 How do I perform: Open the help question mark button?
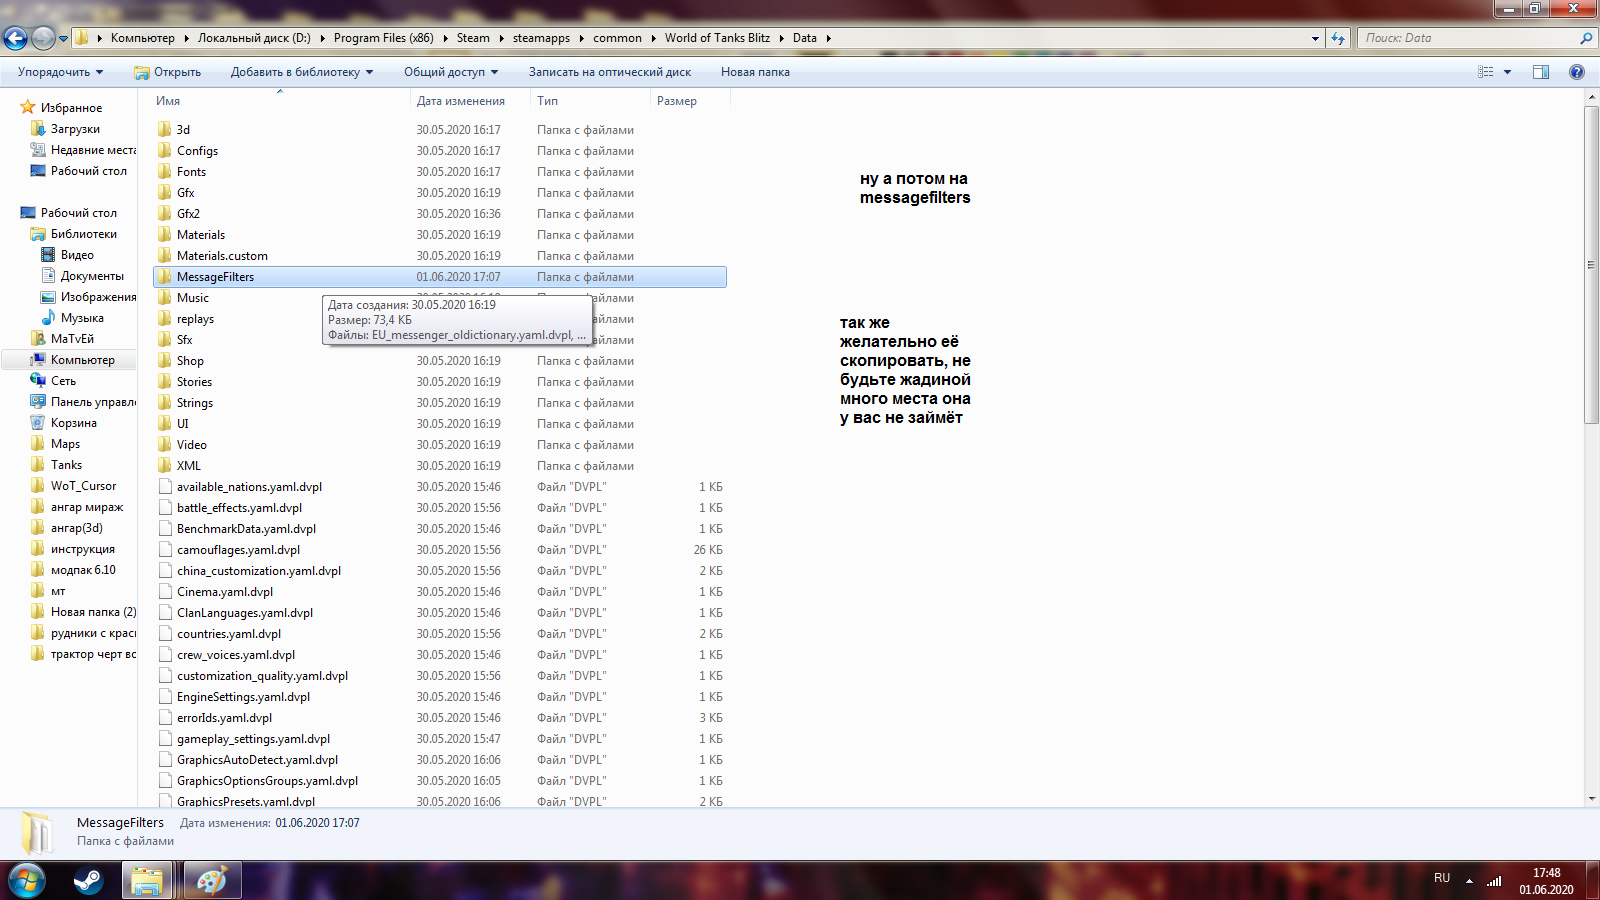click(x=1577, y=72)
